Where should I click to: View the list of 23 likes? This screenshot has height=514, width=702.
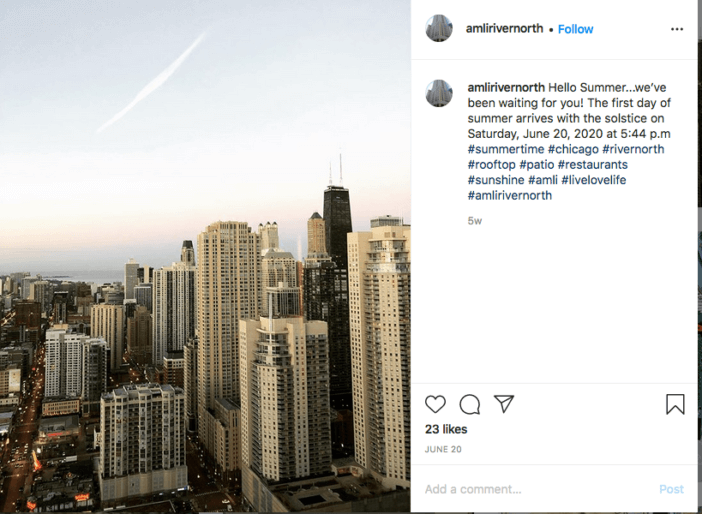pyautogui.click(x=446, y=429)
